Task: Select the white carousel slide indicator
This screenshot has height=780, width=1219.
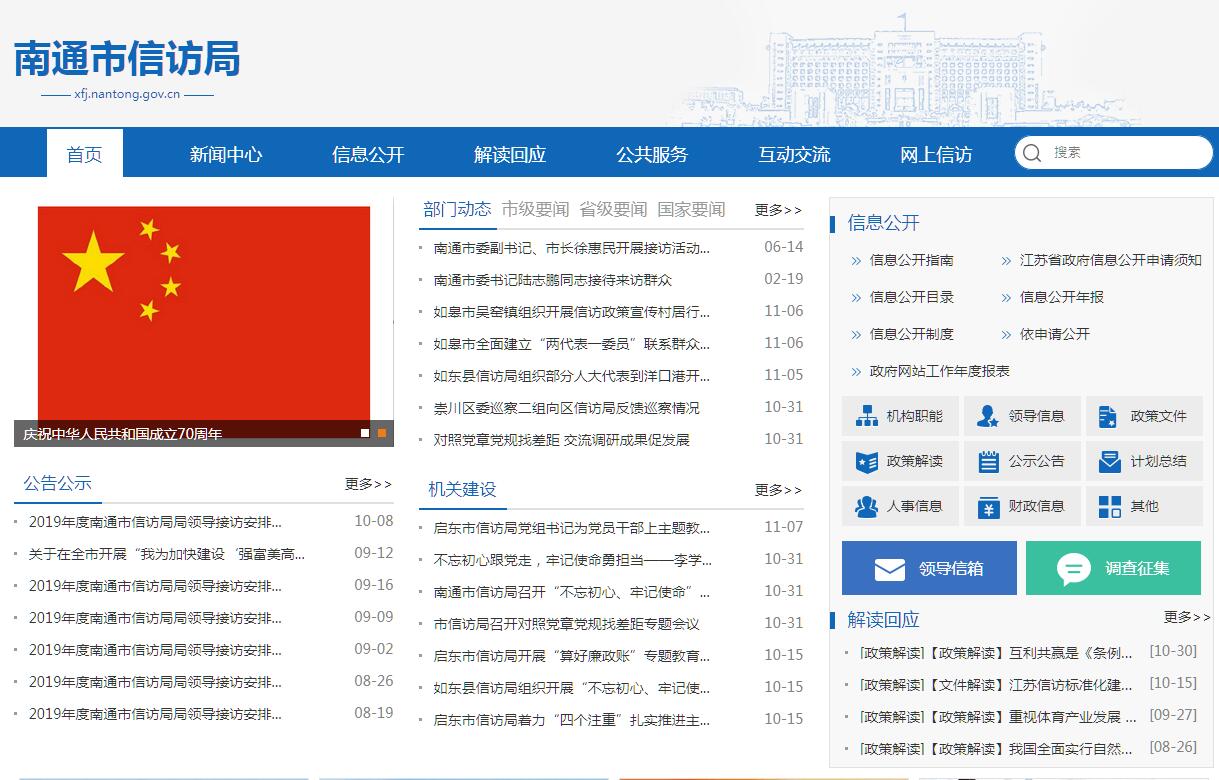Action: coord(365,433)
